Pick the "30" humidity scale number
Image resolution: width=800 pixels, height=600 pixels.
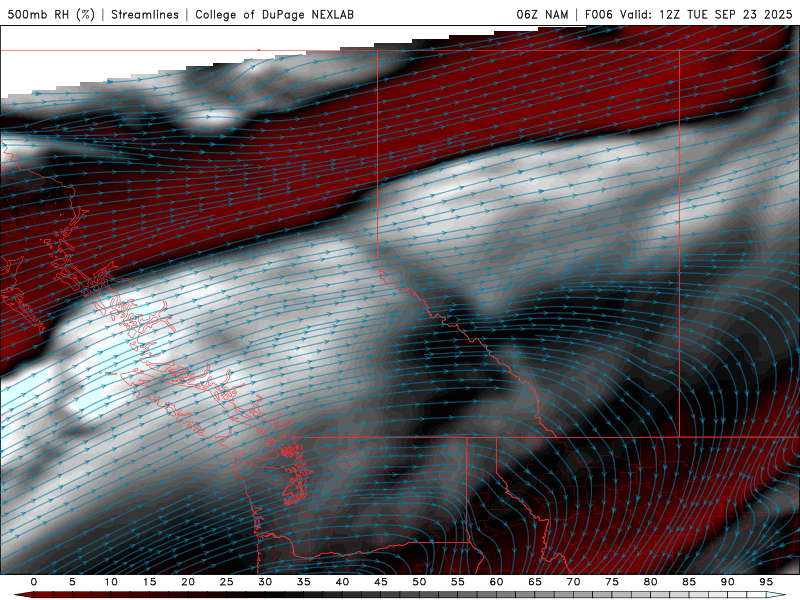pos(265,582)
